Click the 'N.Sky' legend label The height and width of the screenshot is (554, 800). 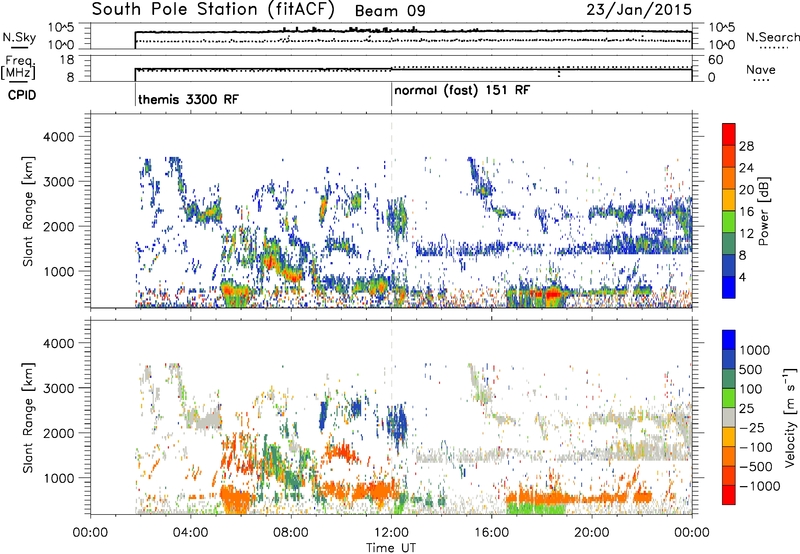pyautogui.click(x=19, y=37)
